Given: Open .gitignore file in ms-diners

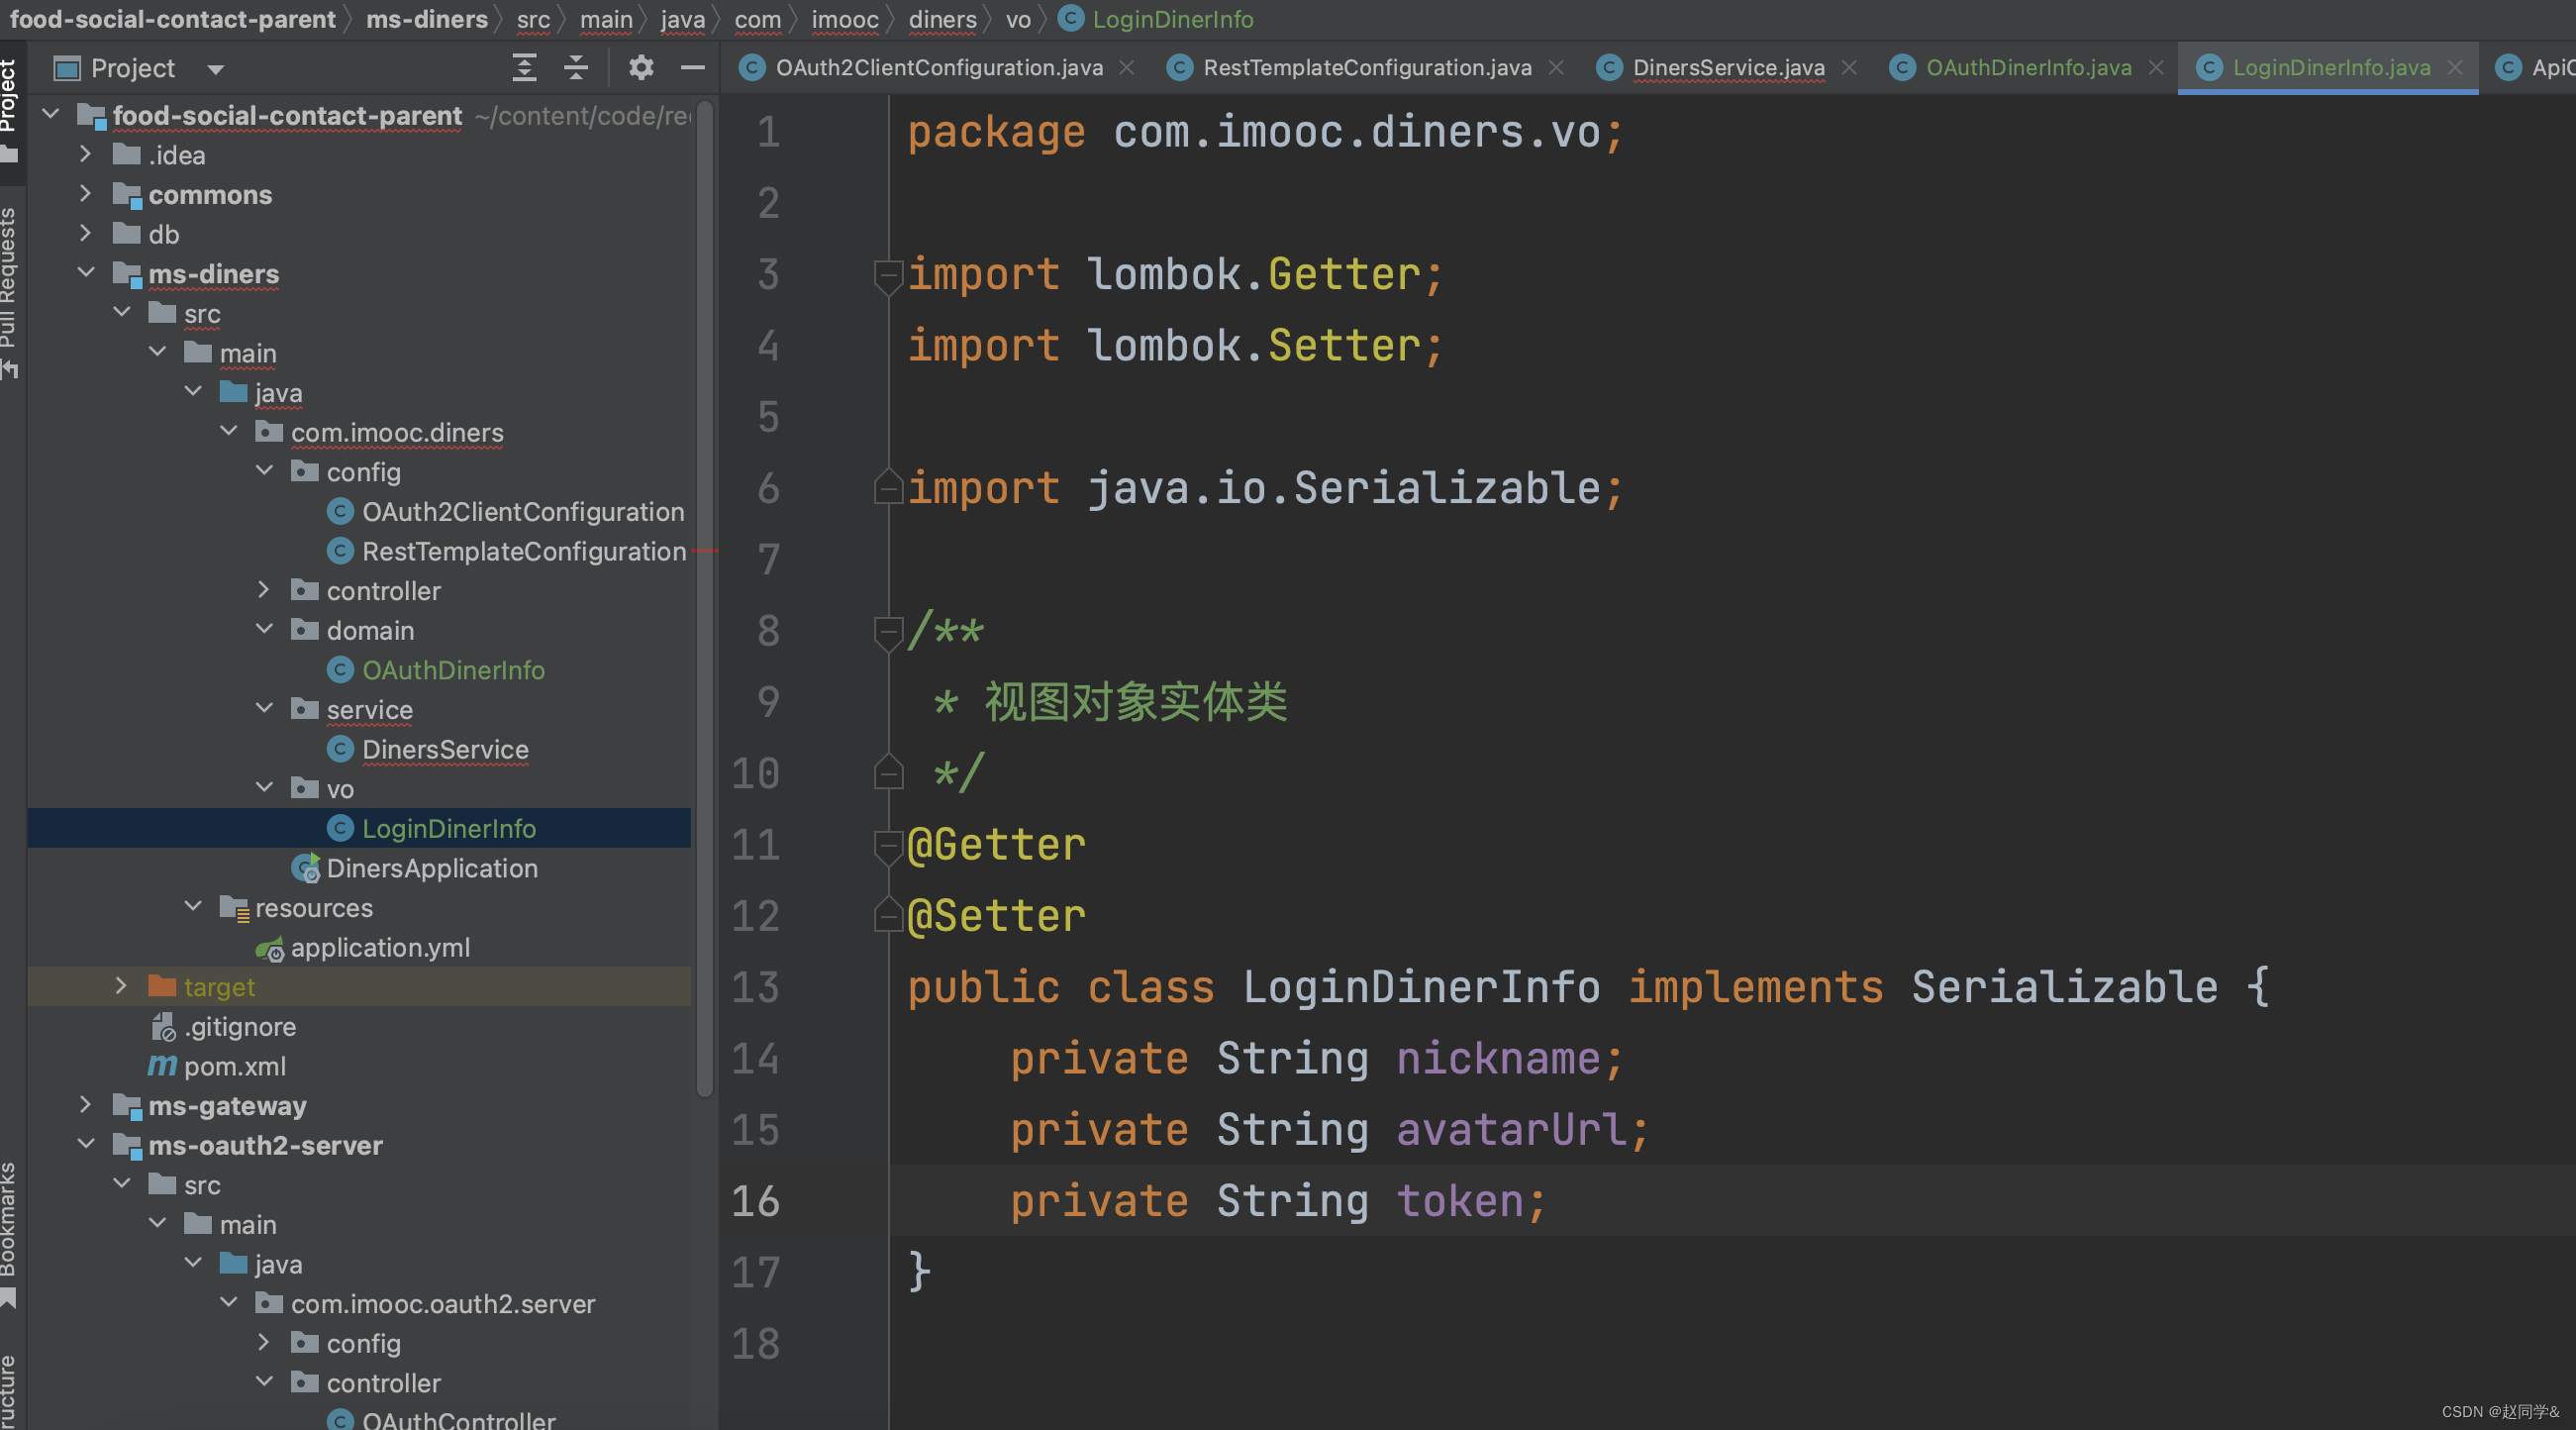Looking at the screenshot, I should 239,1026.
